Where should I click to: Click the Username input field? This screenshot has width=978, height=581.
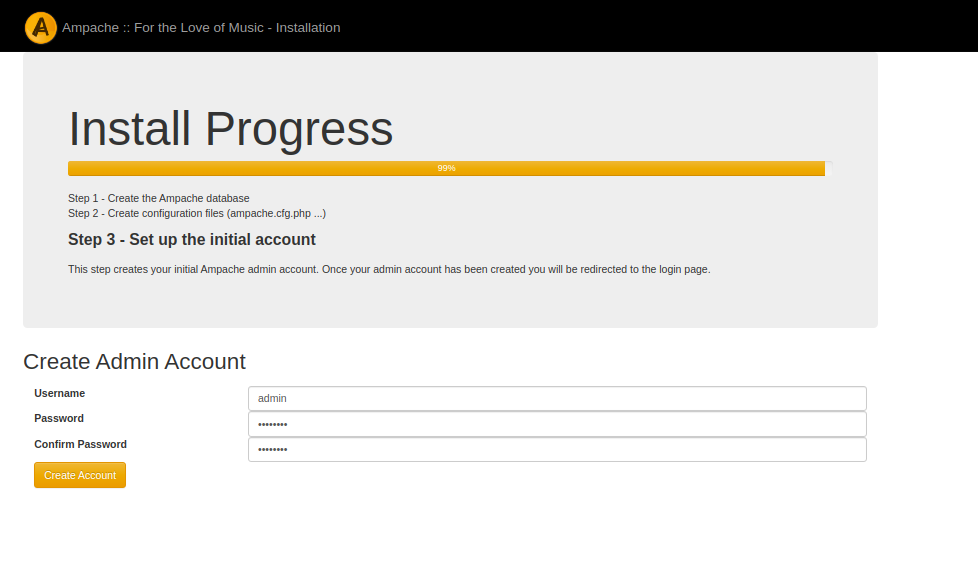coord(557,398)
